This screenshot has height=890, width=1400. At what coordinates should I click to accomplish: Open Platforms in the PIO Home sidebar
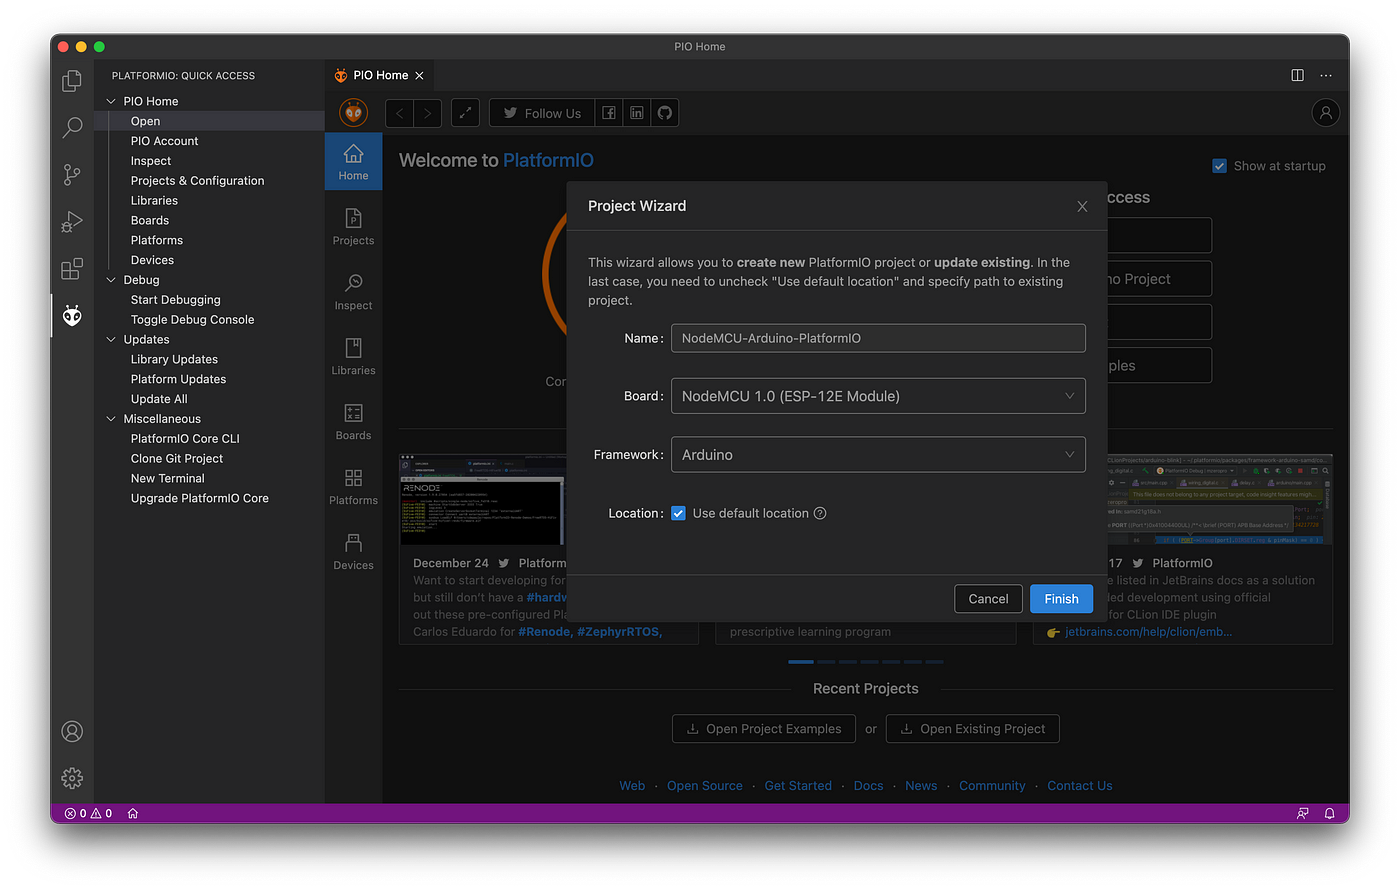tap(354, 487)
